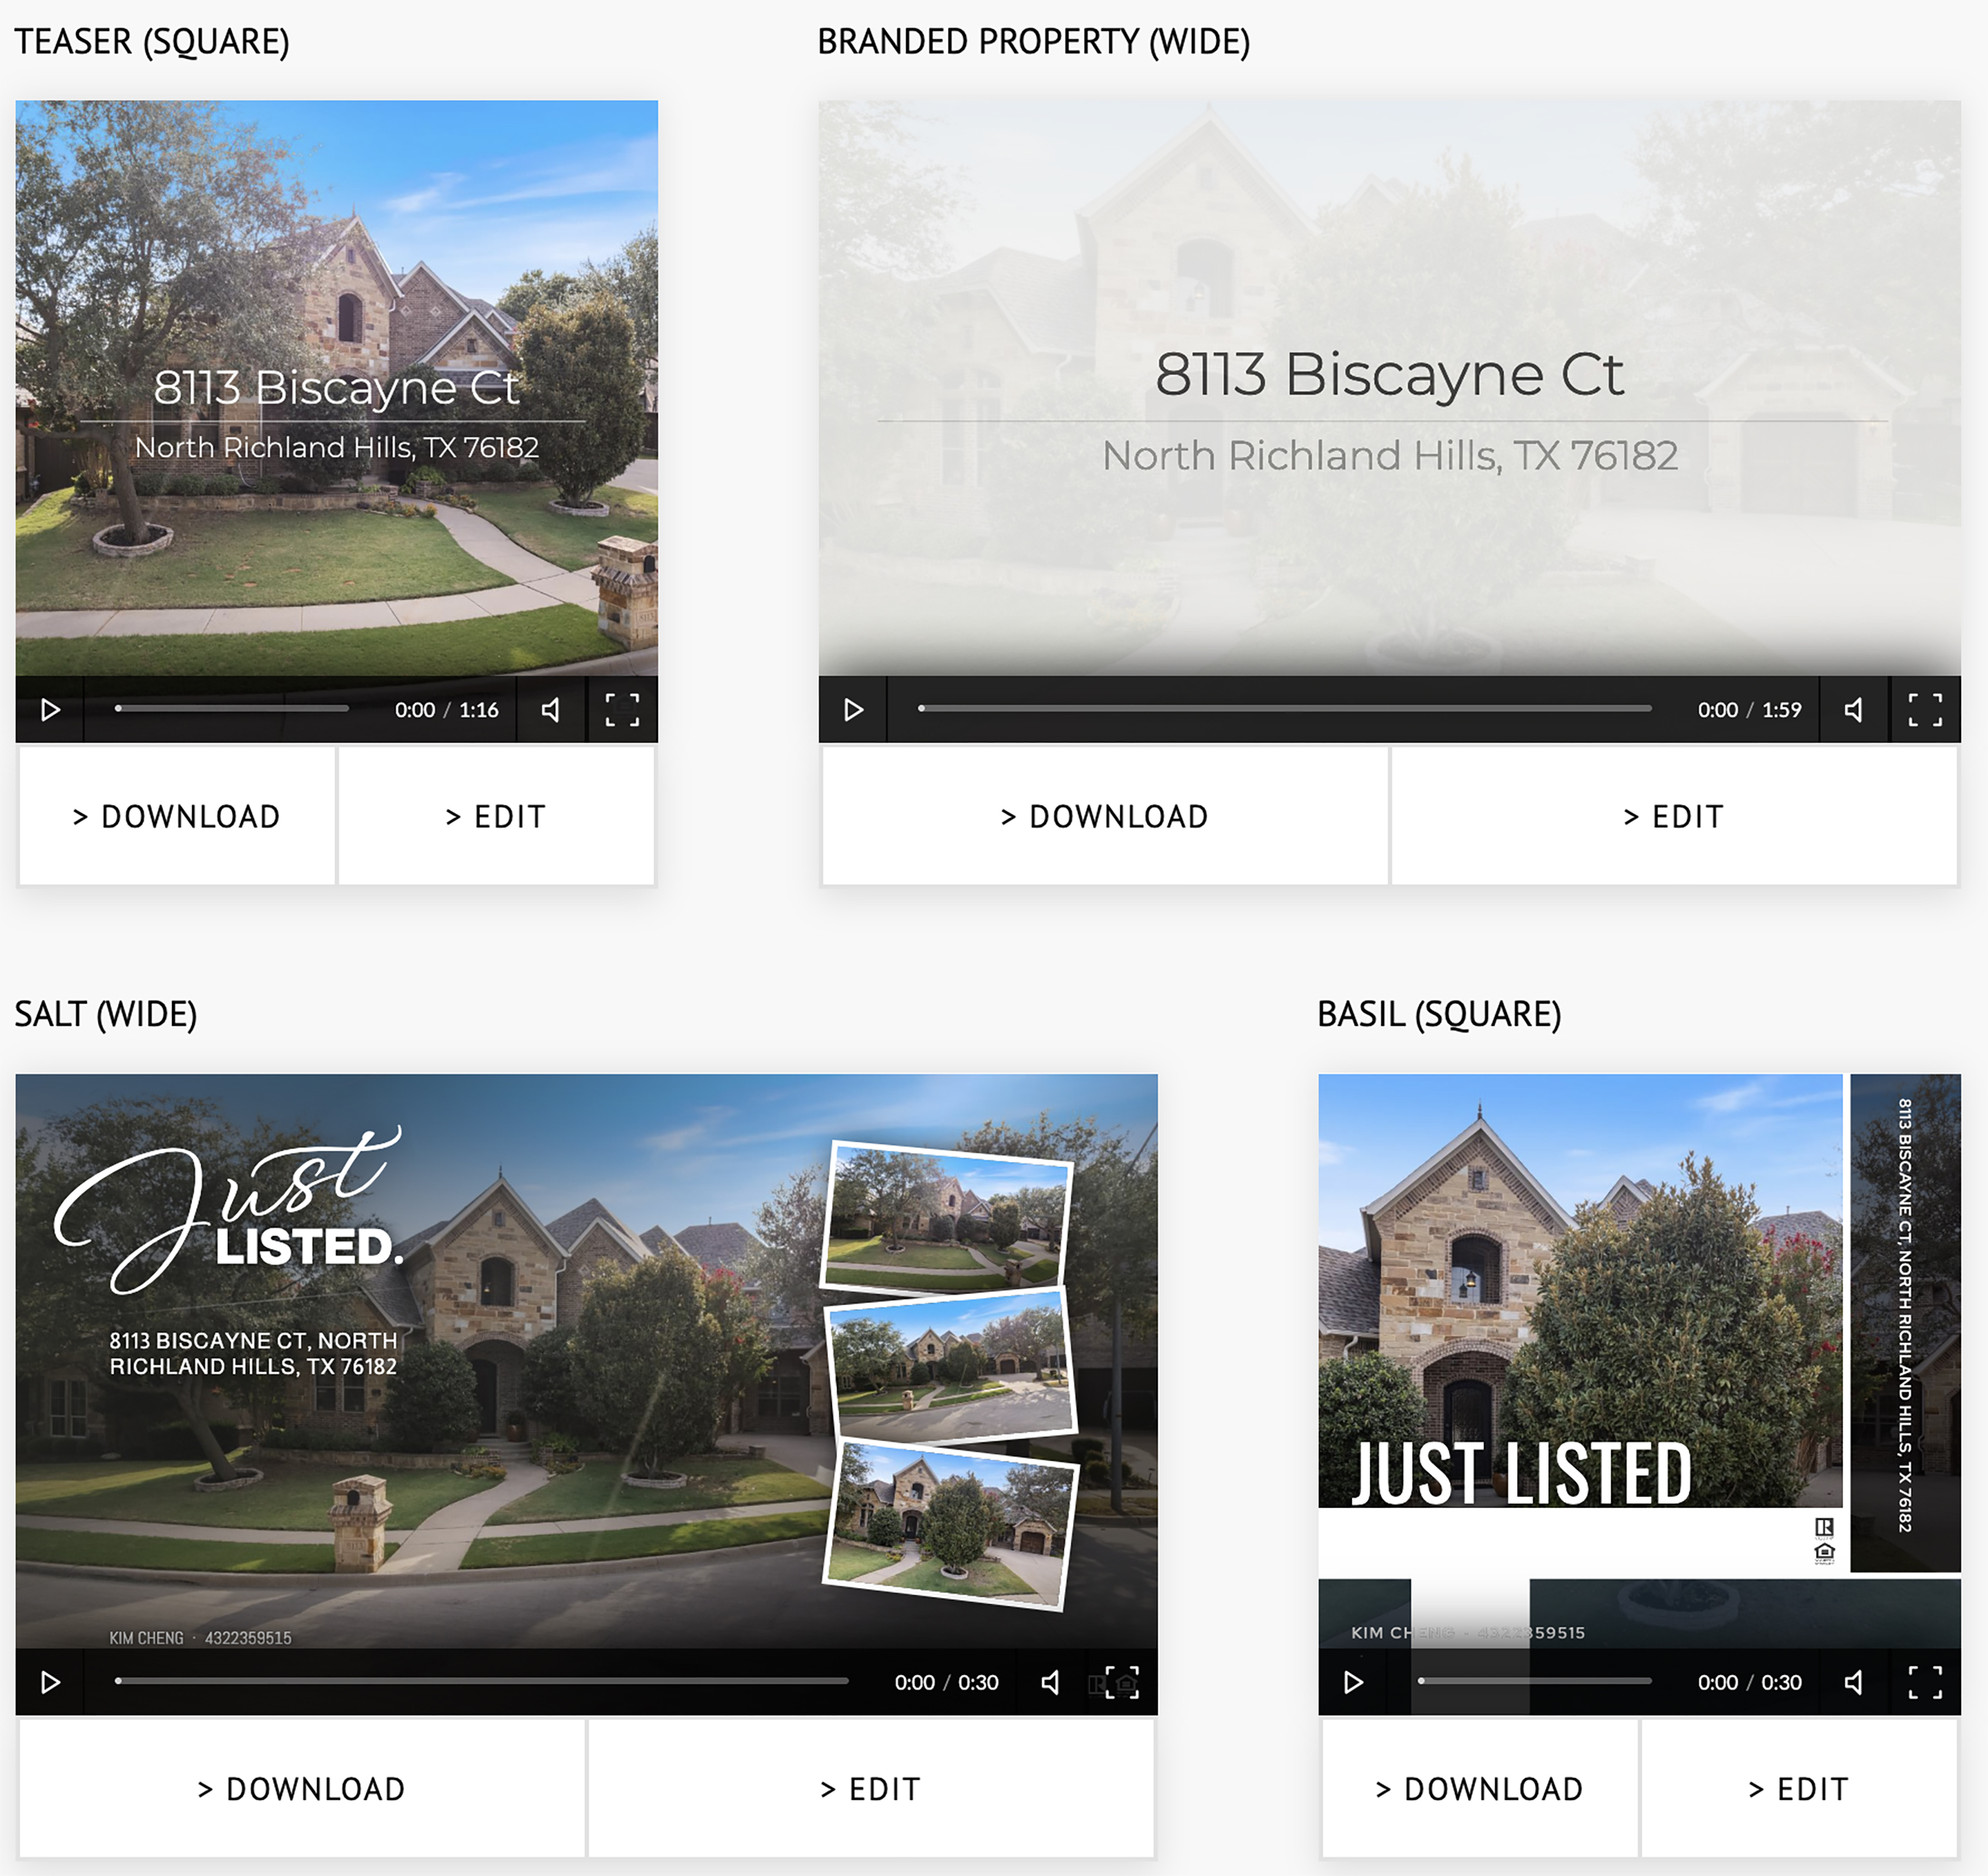Screen dimensions: 1988x1876
Task: Mute the Basil square video
Action: pyautogui.click(x=1854, y=1682)
